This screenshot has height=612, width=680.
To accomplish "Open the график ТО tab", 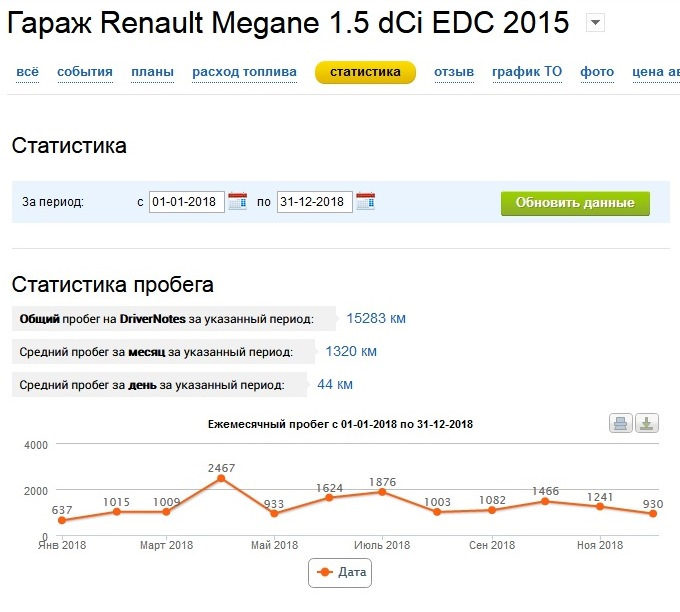I will coord(527,72).
